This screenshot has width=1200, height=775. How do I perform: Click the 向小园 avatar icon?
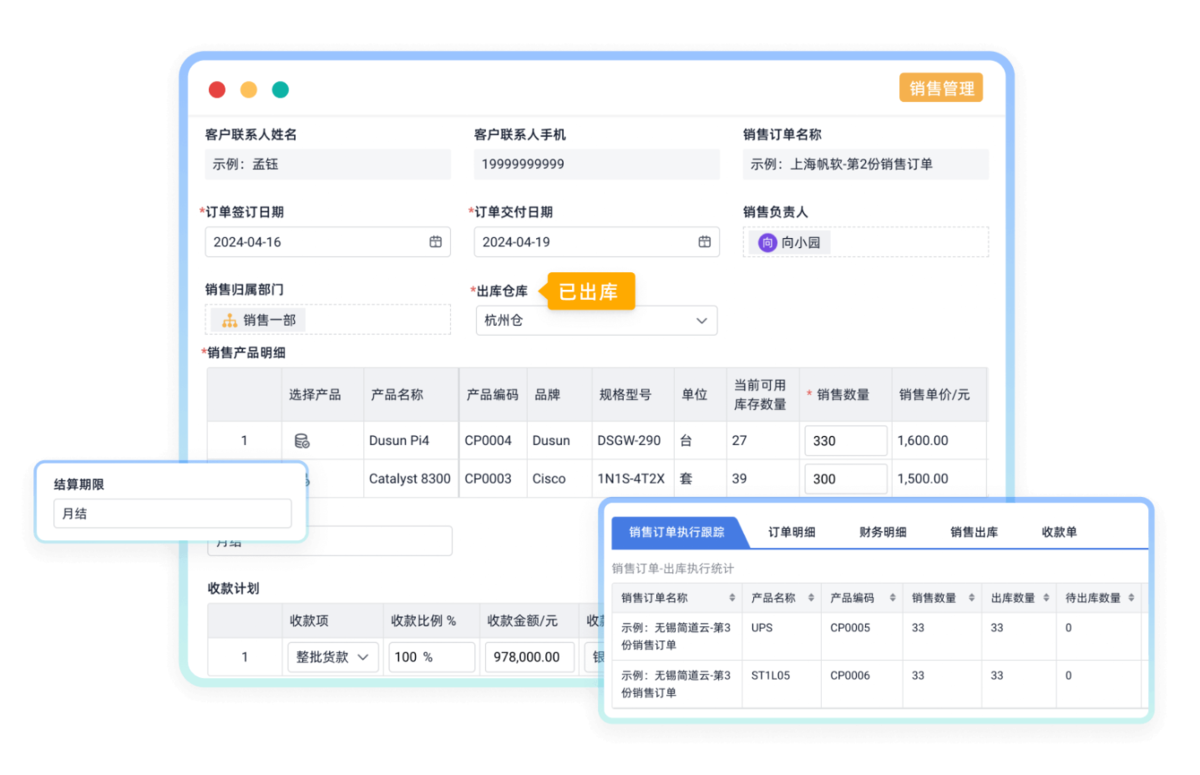[x=767, y=242]
